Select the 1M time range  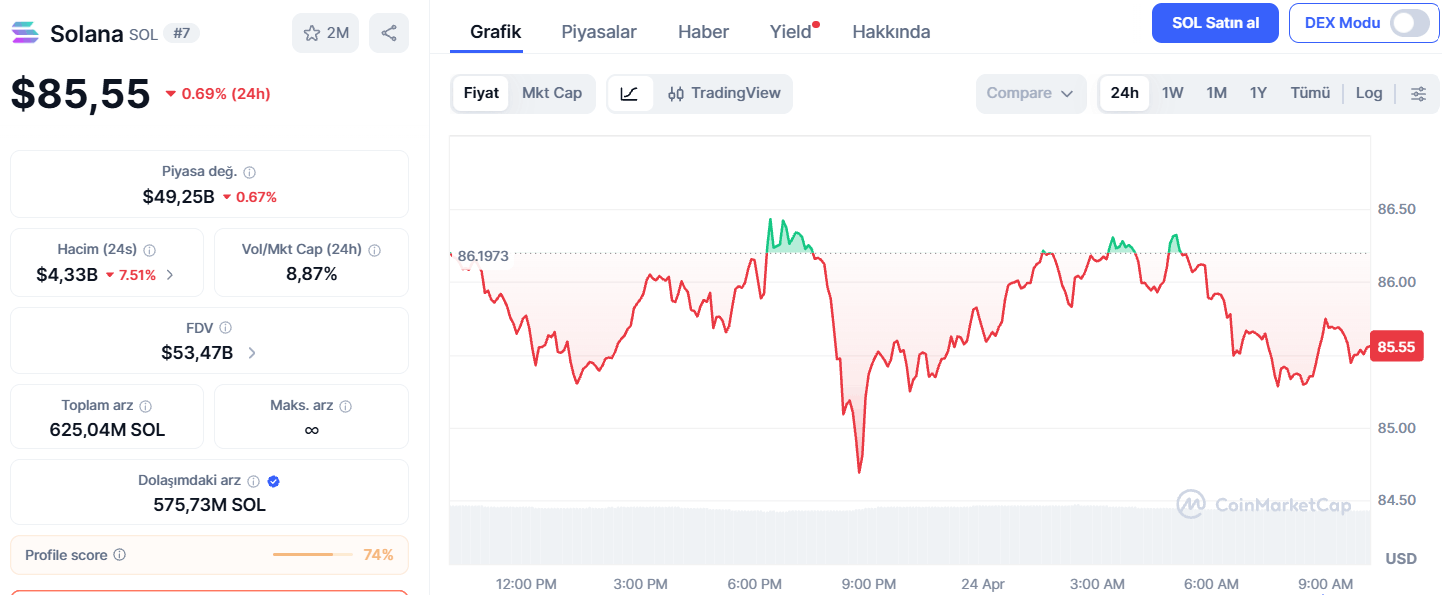[x=1216, y=93]
